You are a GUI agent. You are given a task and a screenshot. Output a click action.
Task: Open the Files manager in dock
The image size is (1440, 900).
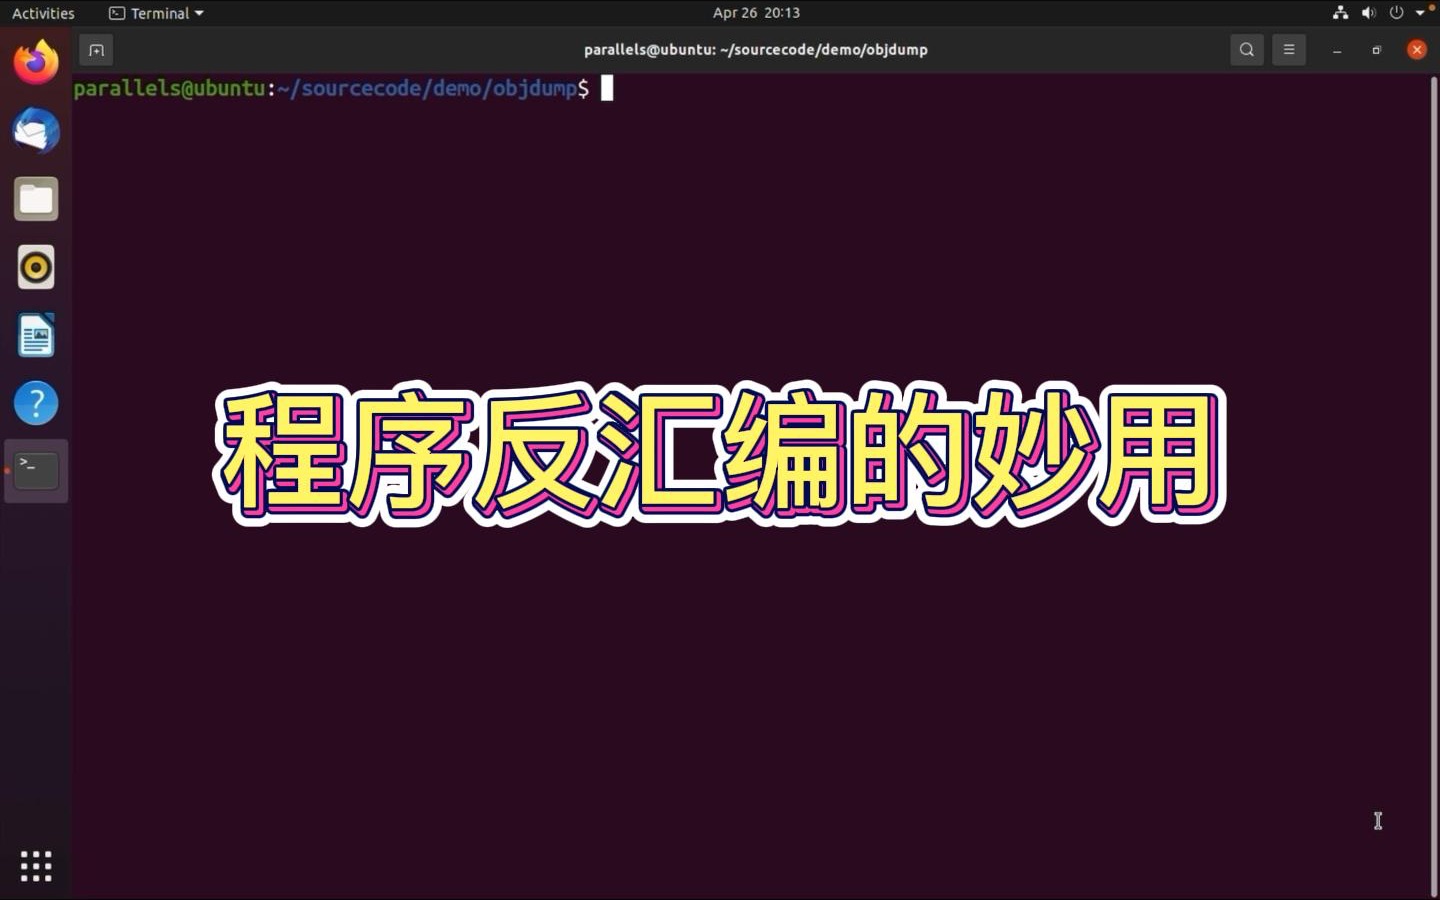click(36, 199)
